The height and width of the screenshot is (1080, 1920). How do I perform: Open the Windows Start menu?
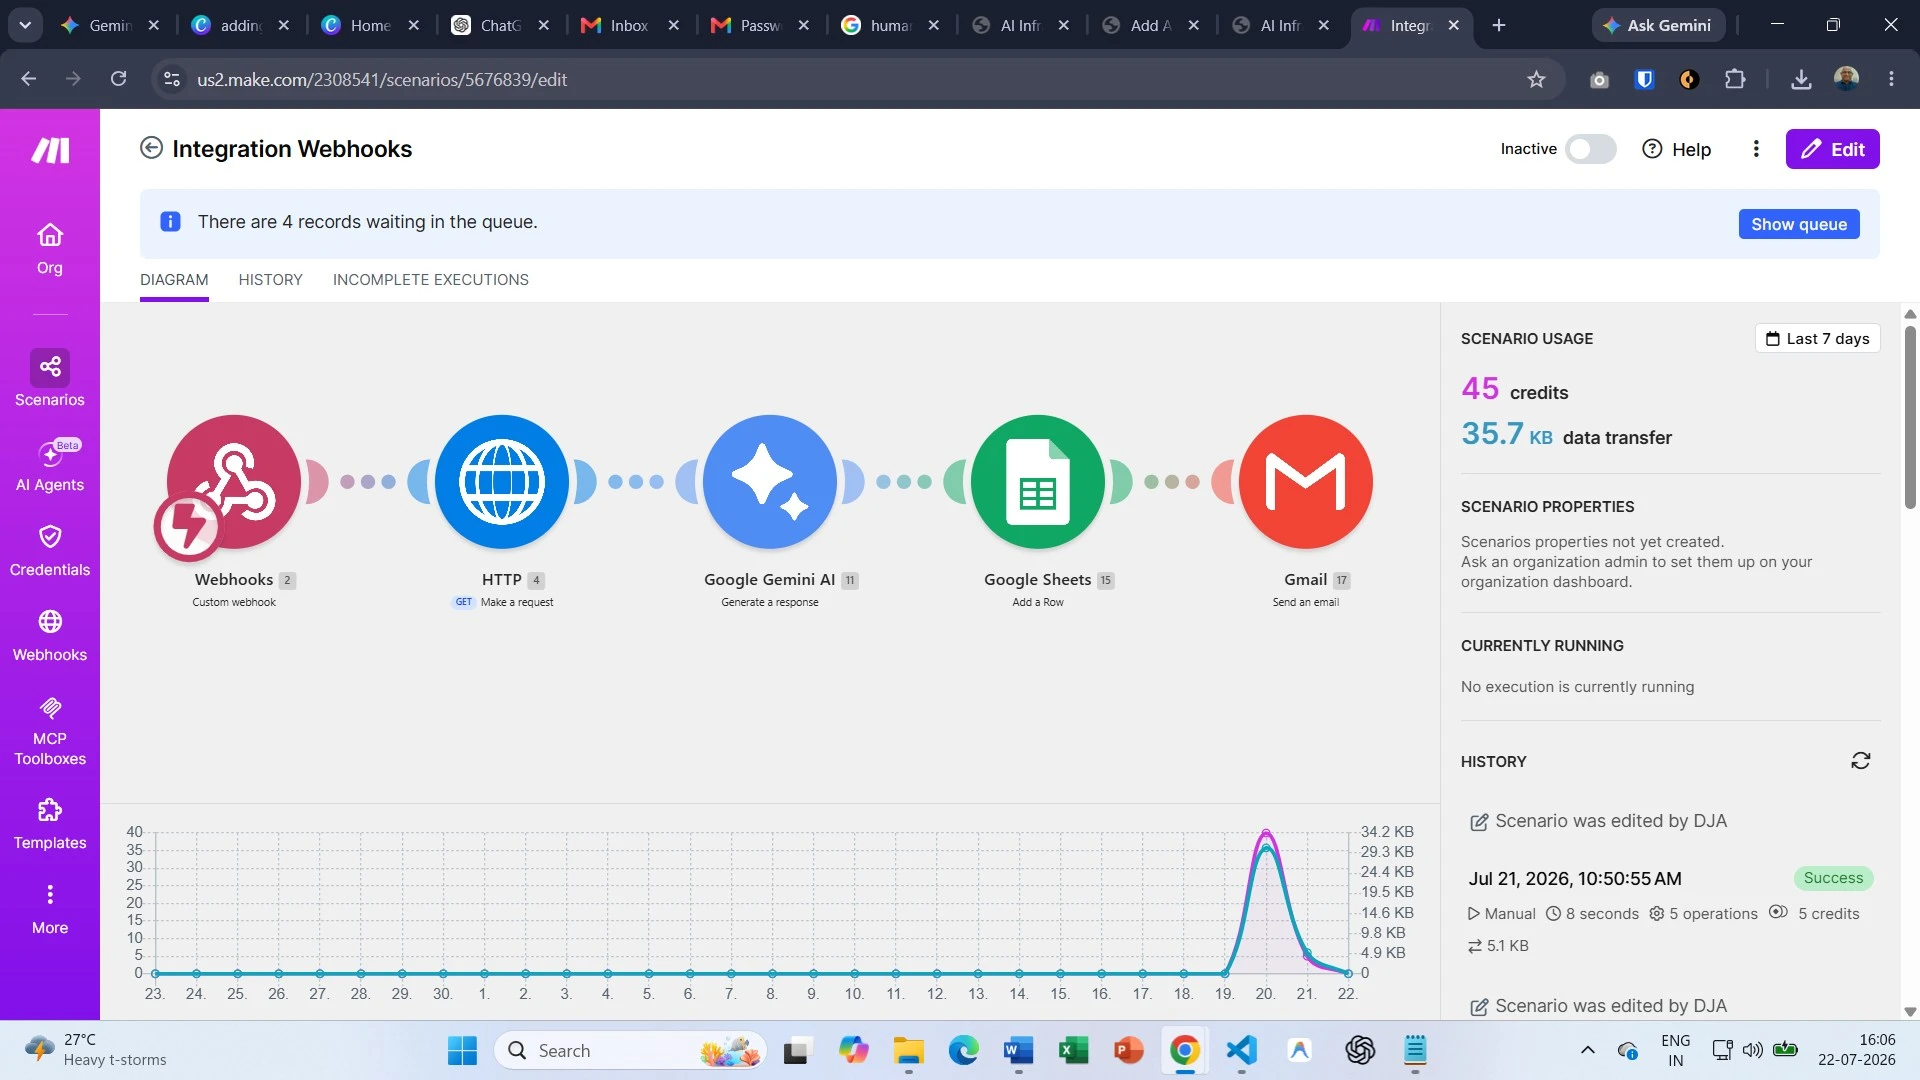[x=462, y=1050]
